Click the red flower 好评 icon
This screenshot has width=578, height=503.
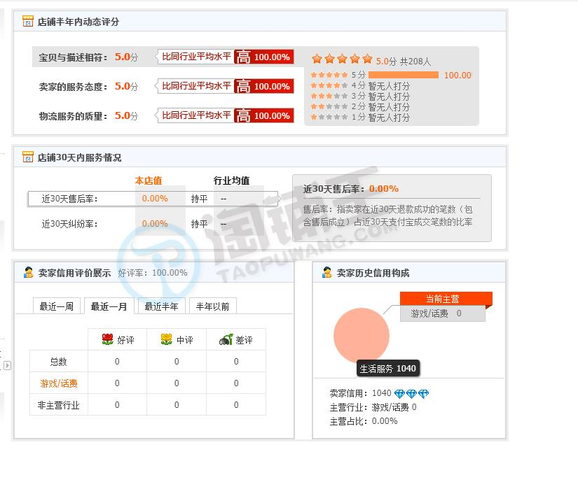(107, 339)
